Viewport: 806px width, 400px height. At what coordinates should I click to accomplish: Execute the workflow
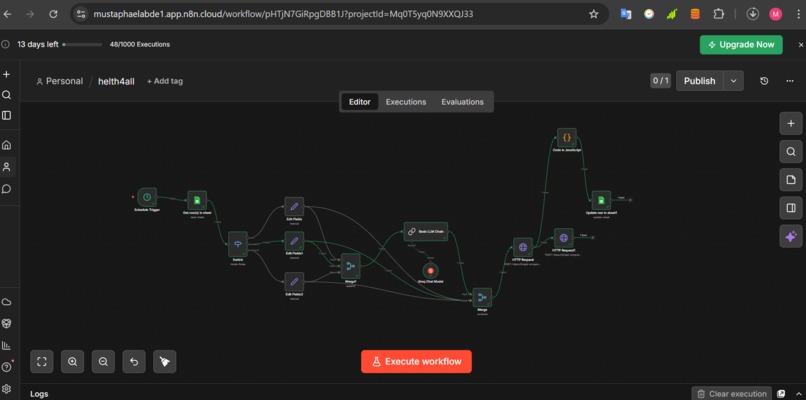click(416, 361)
